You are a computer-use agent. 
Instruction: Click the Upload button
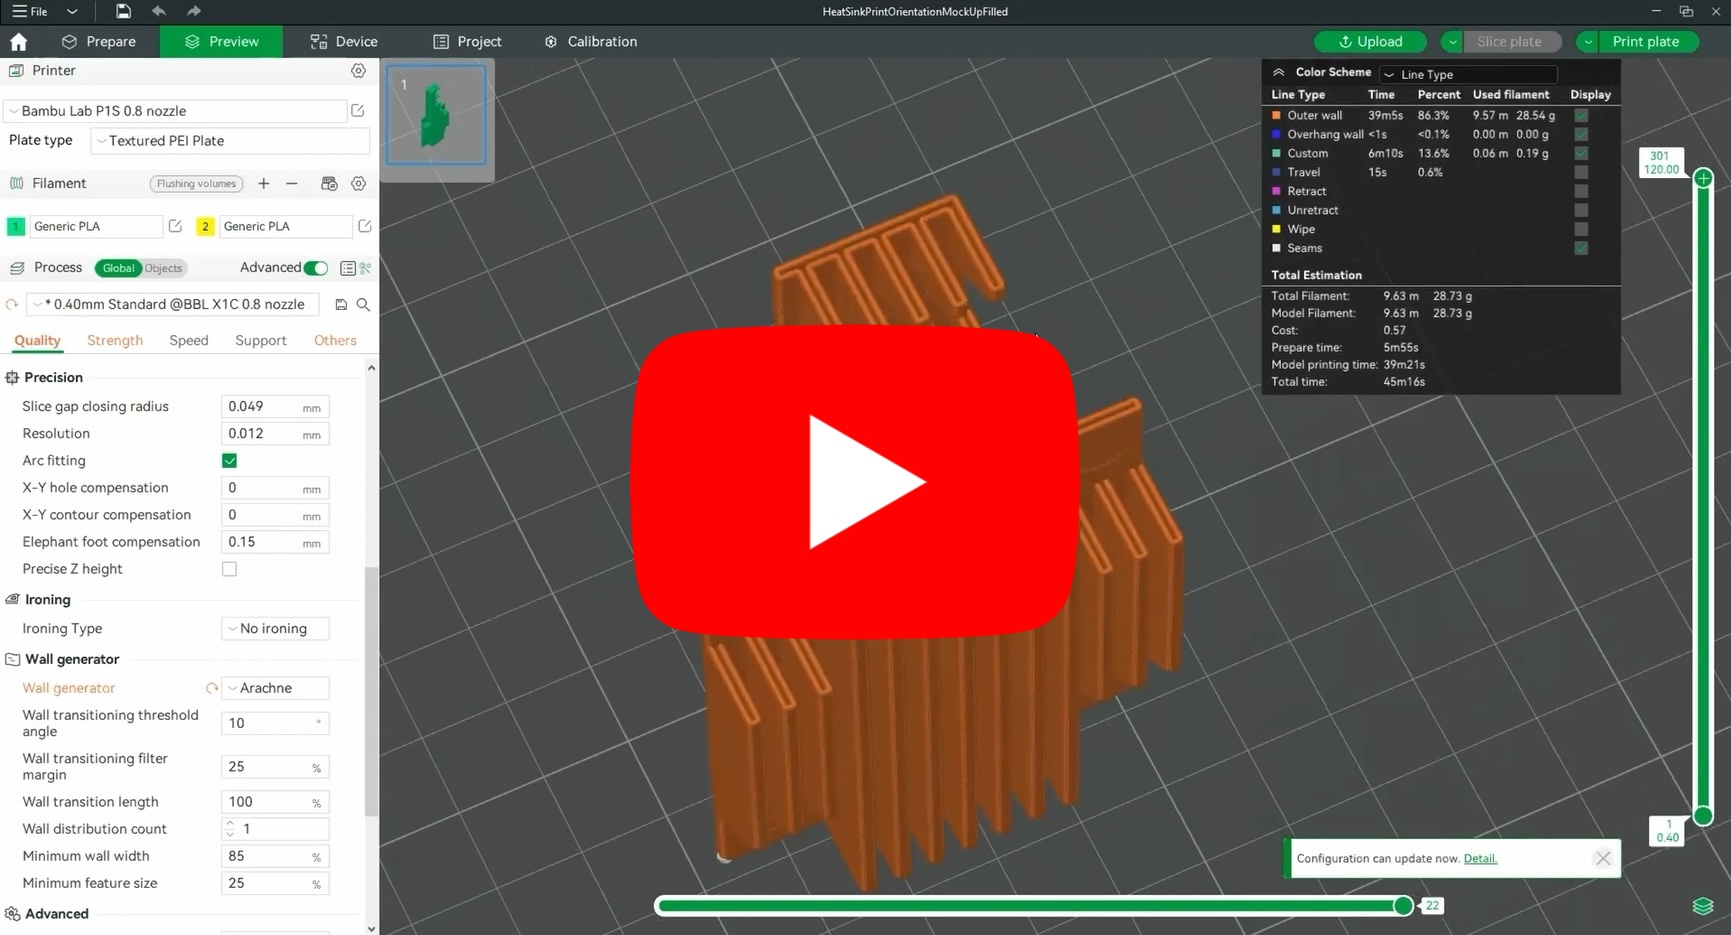pos(1370,41)
